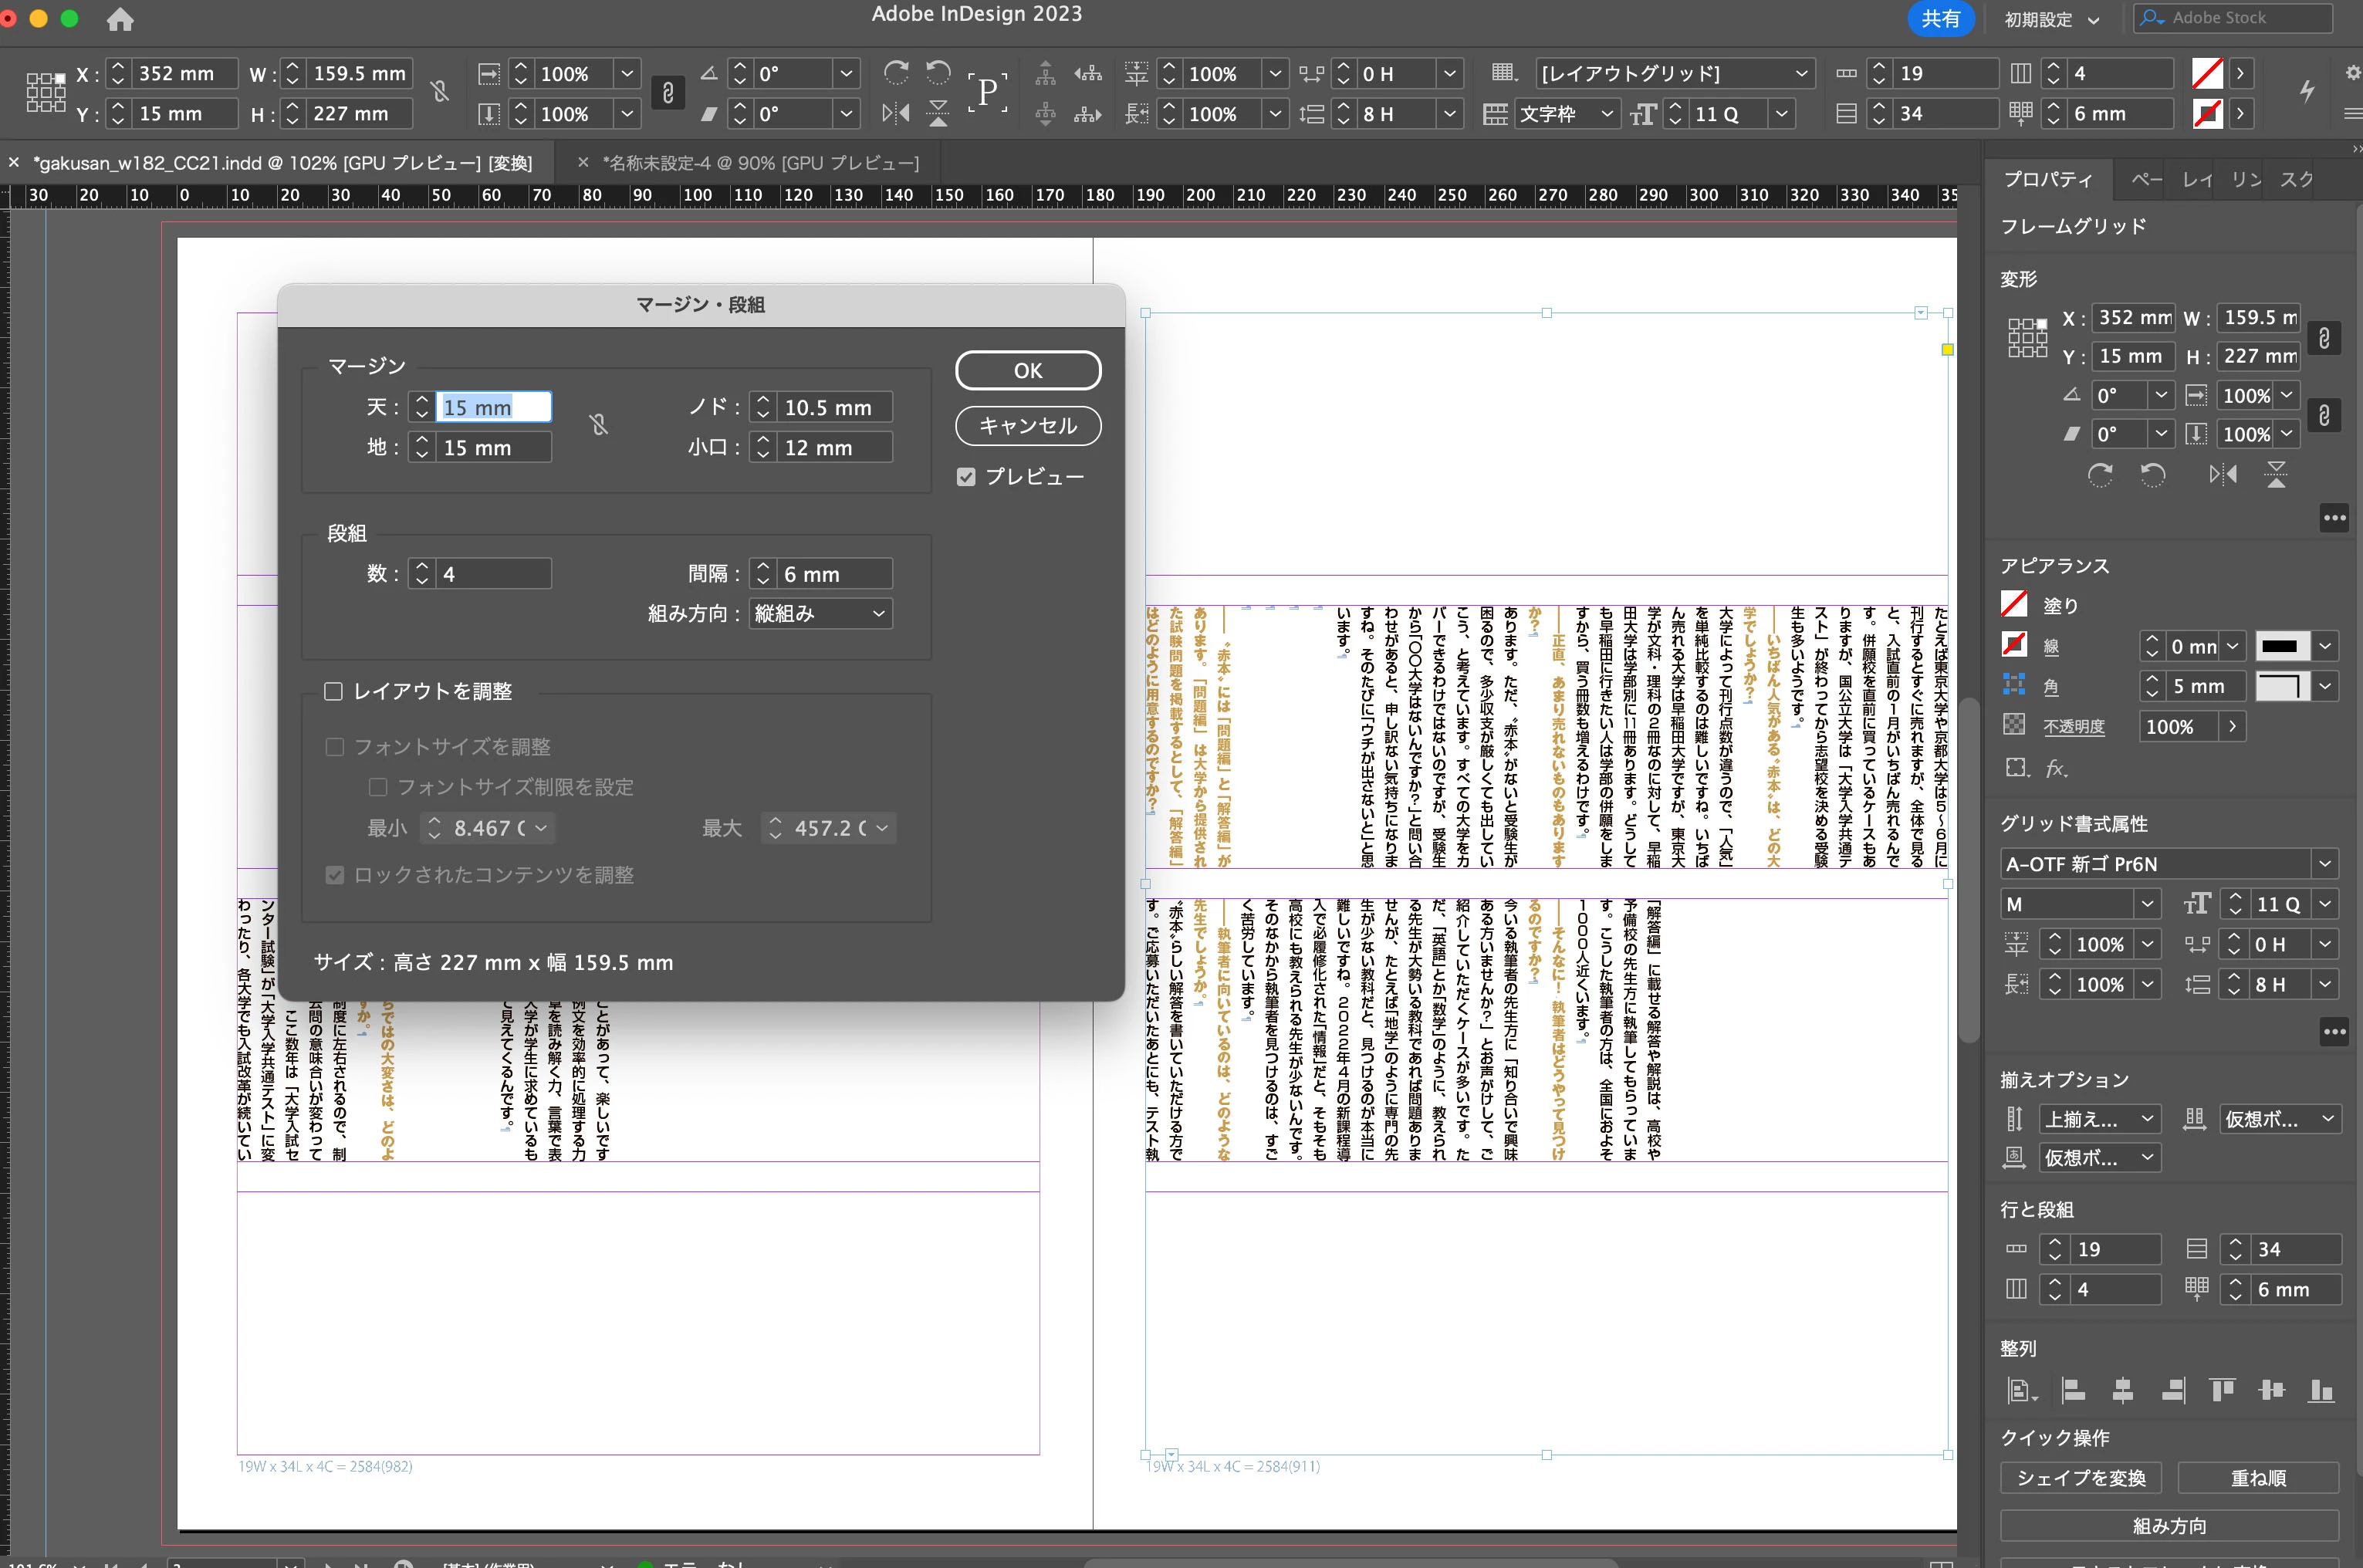The width and height of the screenshot is (2363, 1568).
Task: Select the プロパティ panel tab
Action: (x=2047, y=180)
